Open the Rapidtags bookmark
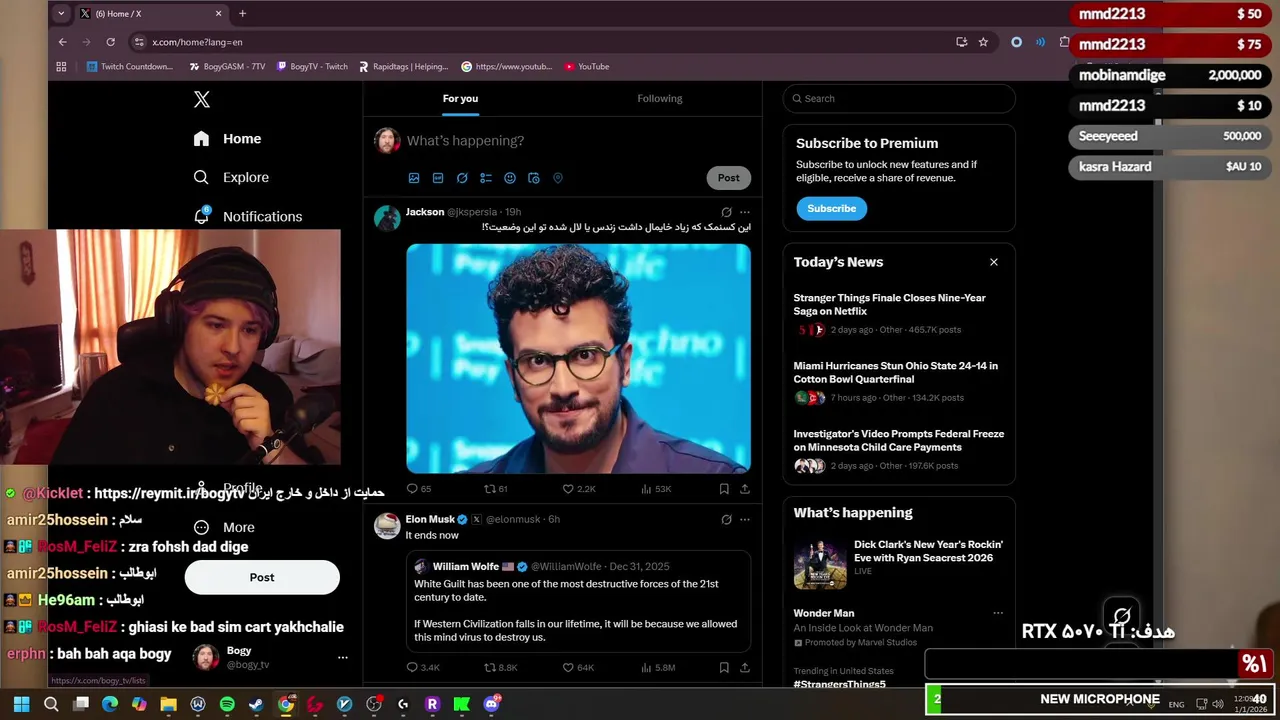The height and width of the screenshot is (720, 1280). [x=403, y=67]
